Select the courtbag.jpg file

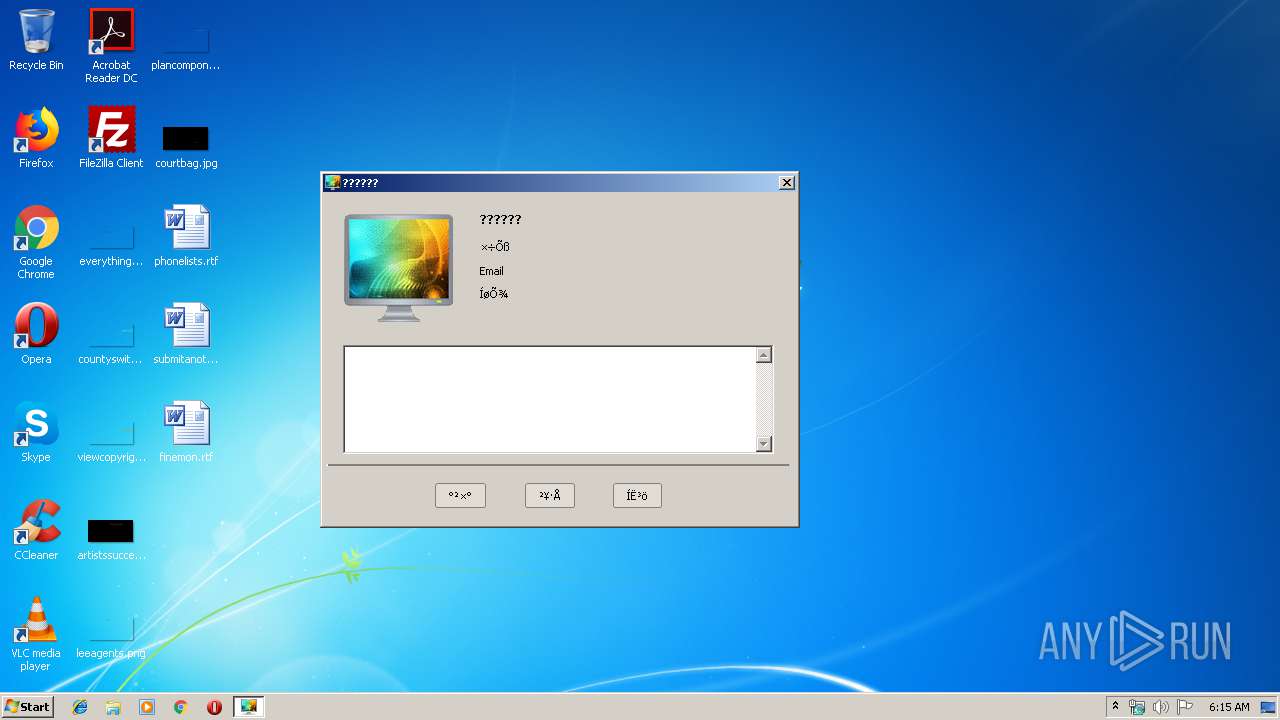click(186, 146)
